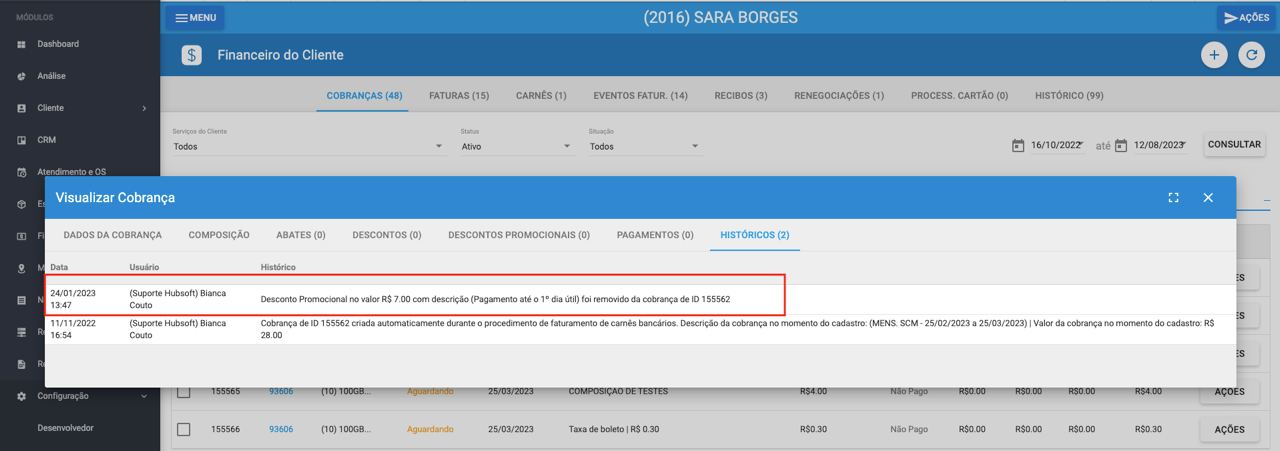Click the end date field 12/08/2023
This screenshot has height=451, width=1280.
1161,146
